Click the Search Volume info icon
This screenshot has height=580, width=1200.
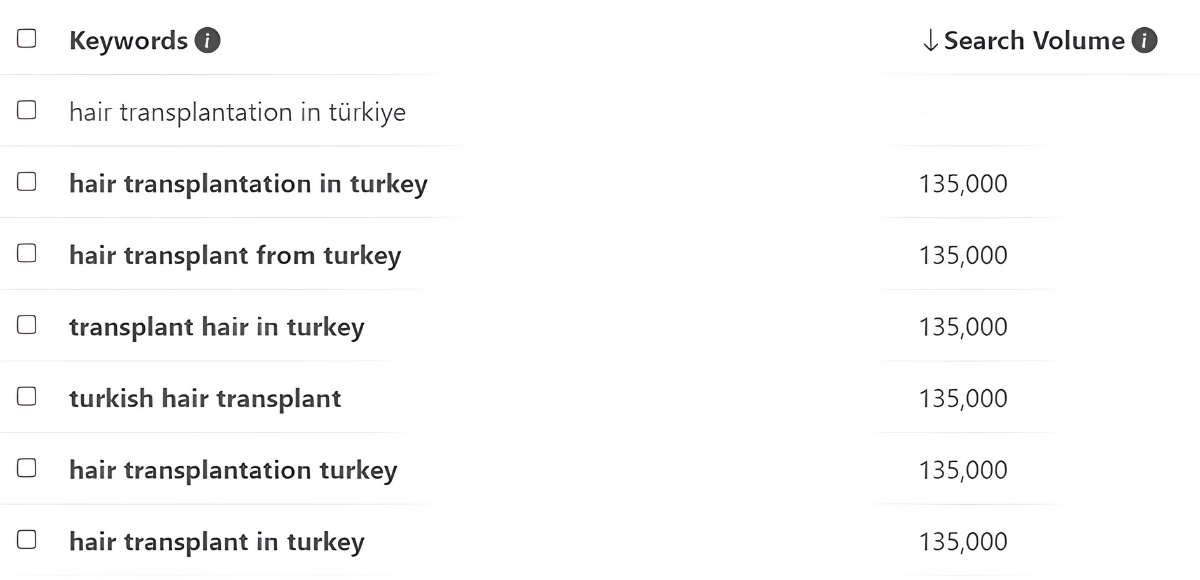tap(1145, 41)
